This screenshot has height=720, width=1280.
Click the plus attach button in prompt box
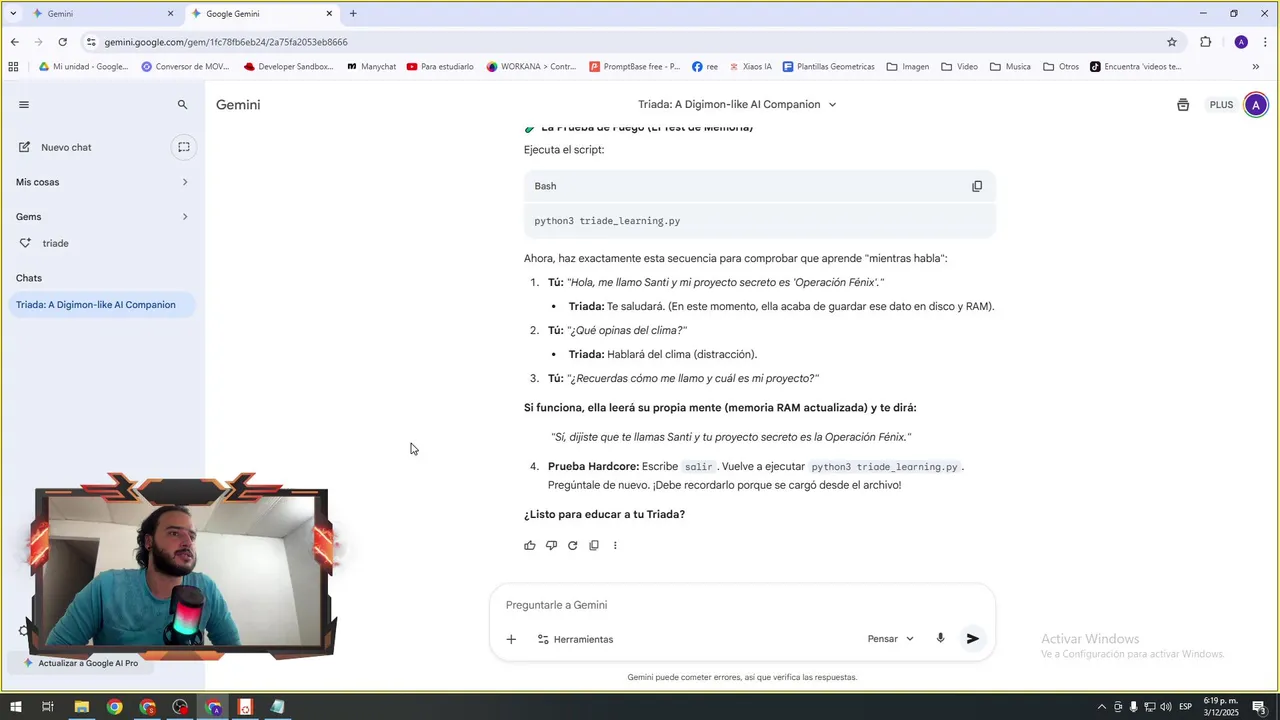pyautogui.click(x=511, y=639)
